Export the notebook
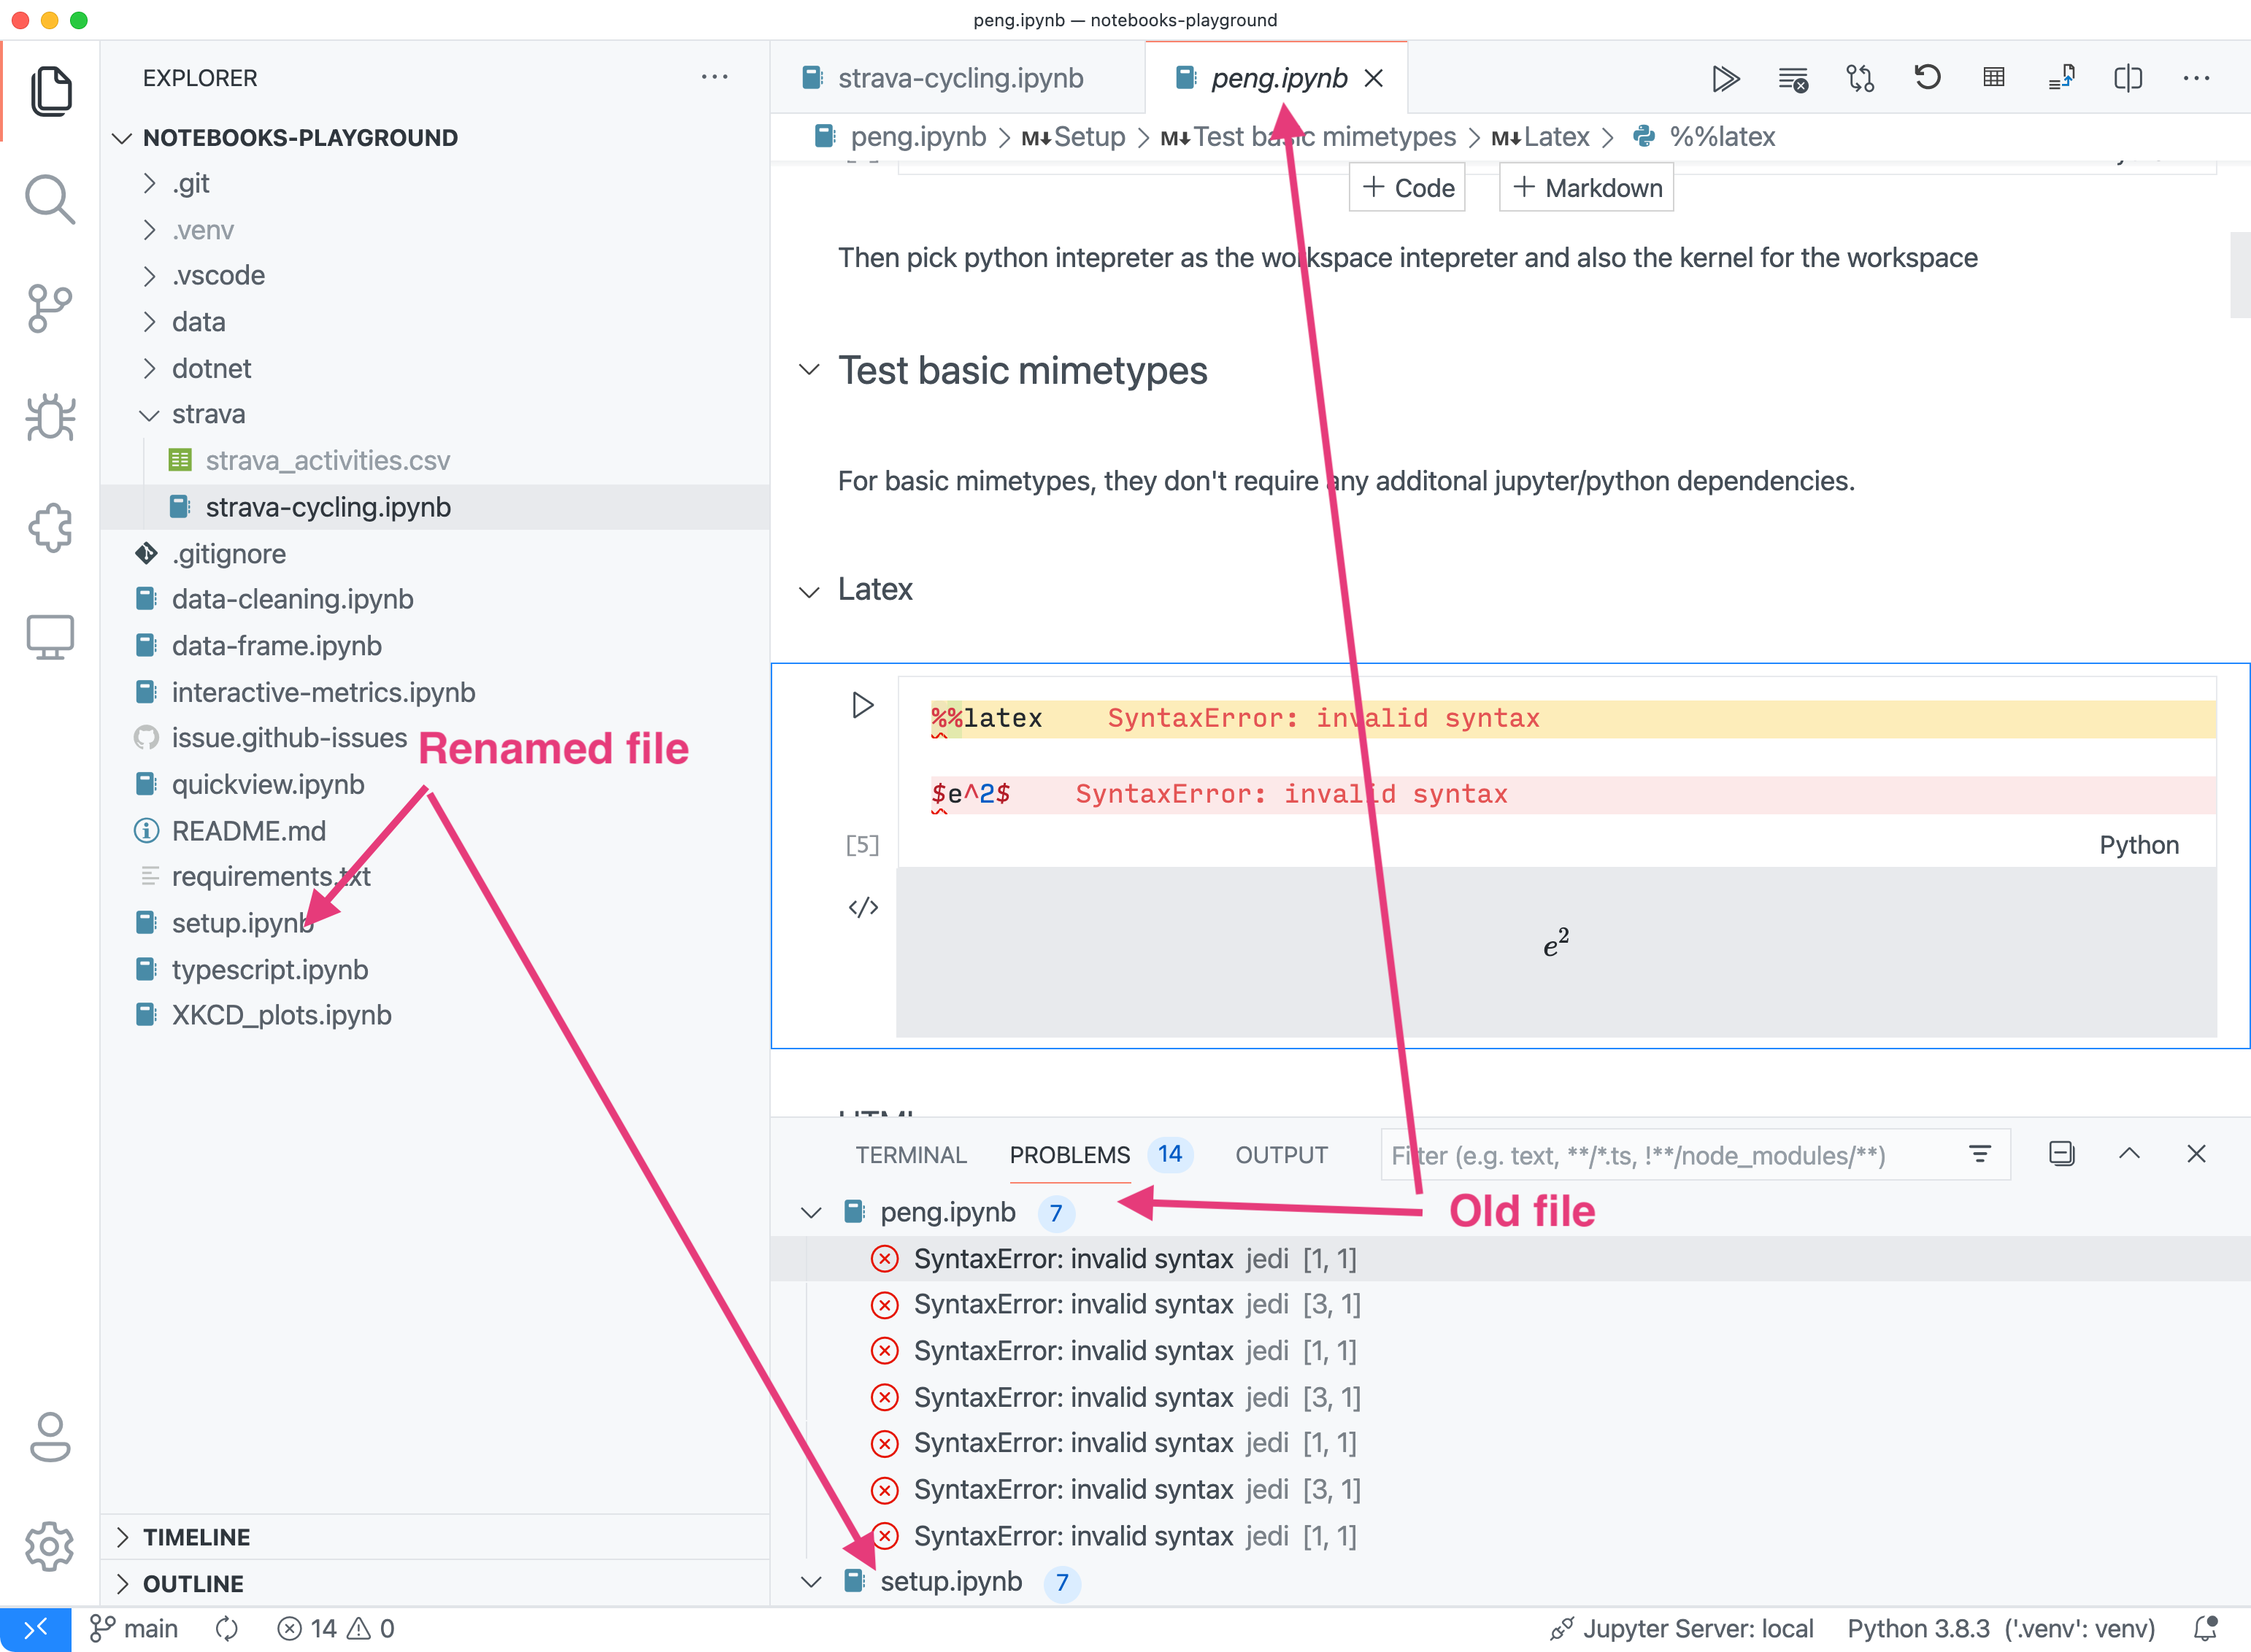 pos(2062,77)
